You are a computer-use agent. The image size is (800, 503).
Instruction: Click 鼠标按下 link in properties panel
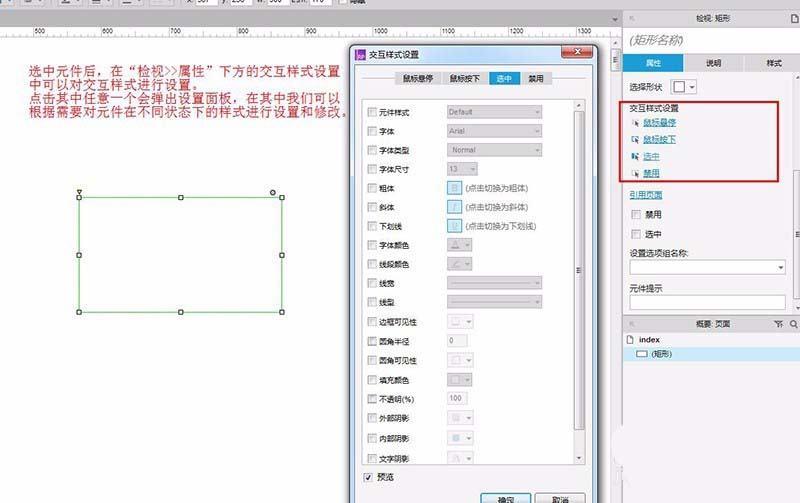[659, 139]
